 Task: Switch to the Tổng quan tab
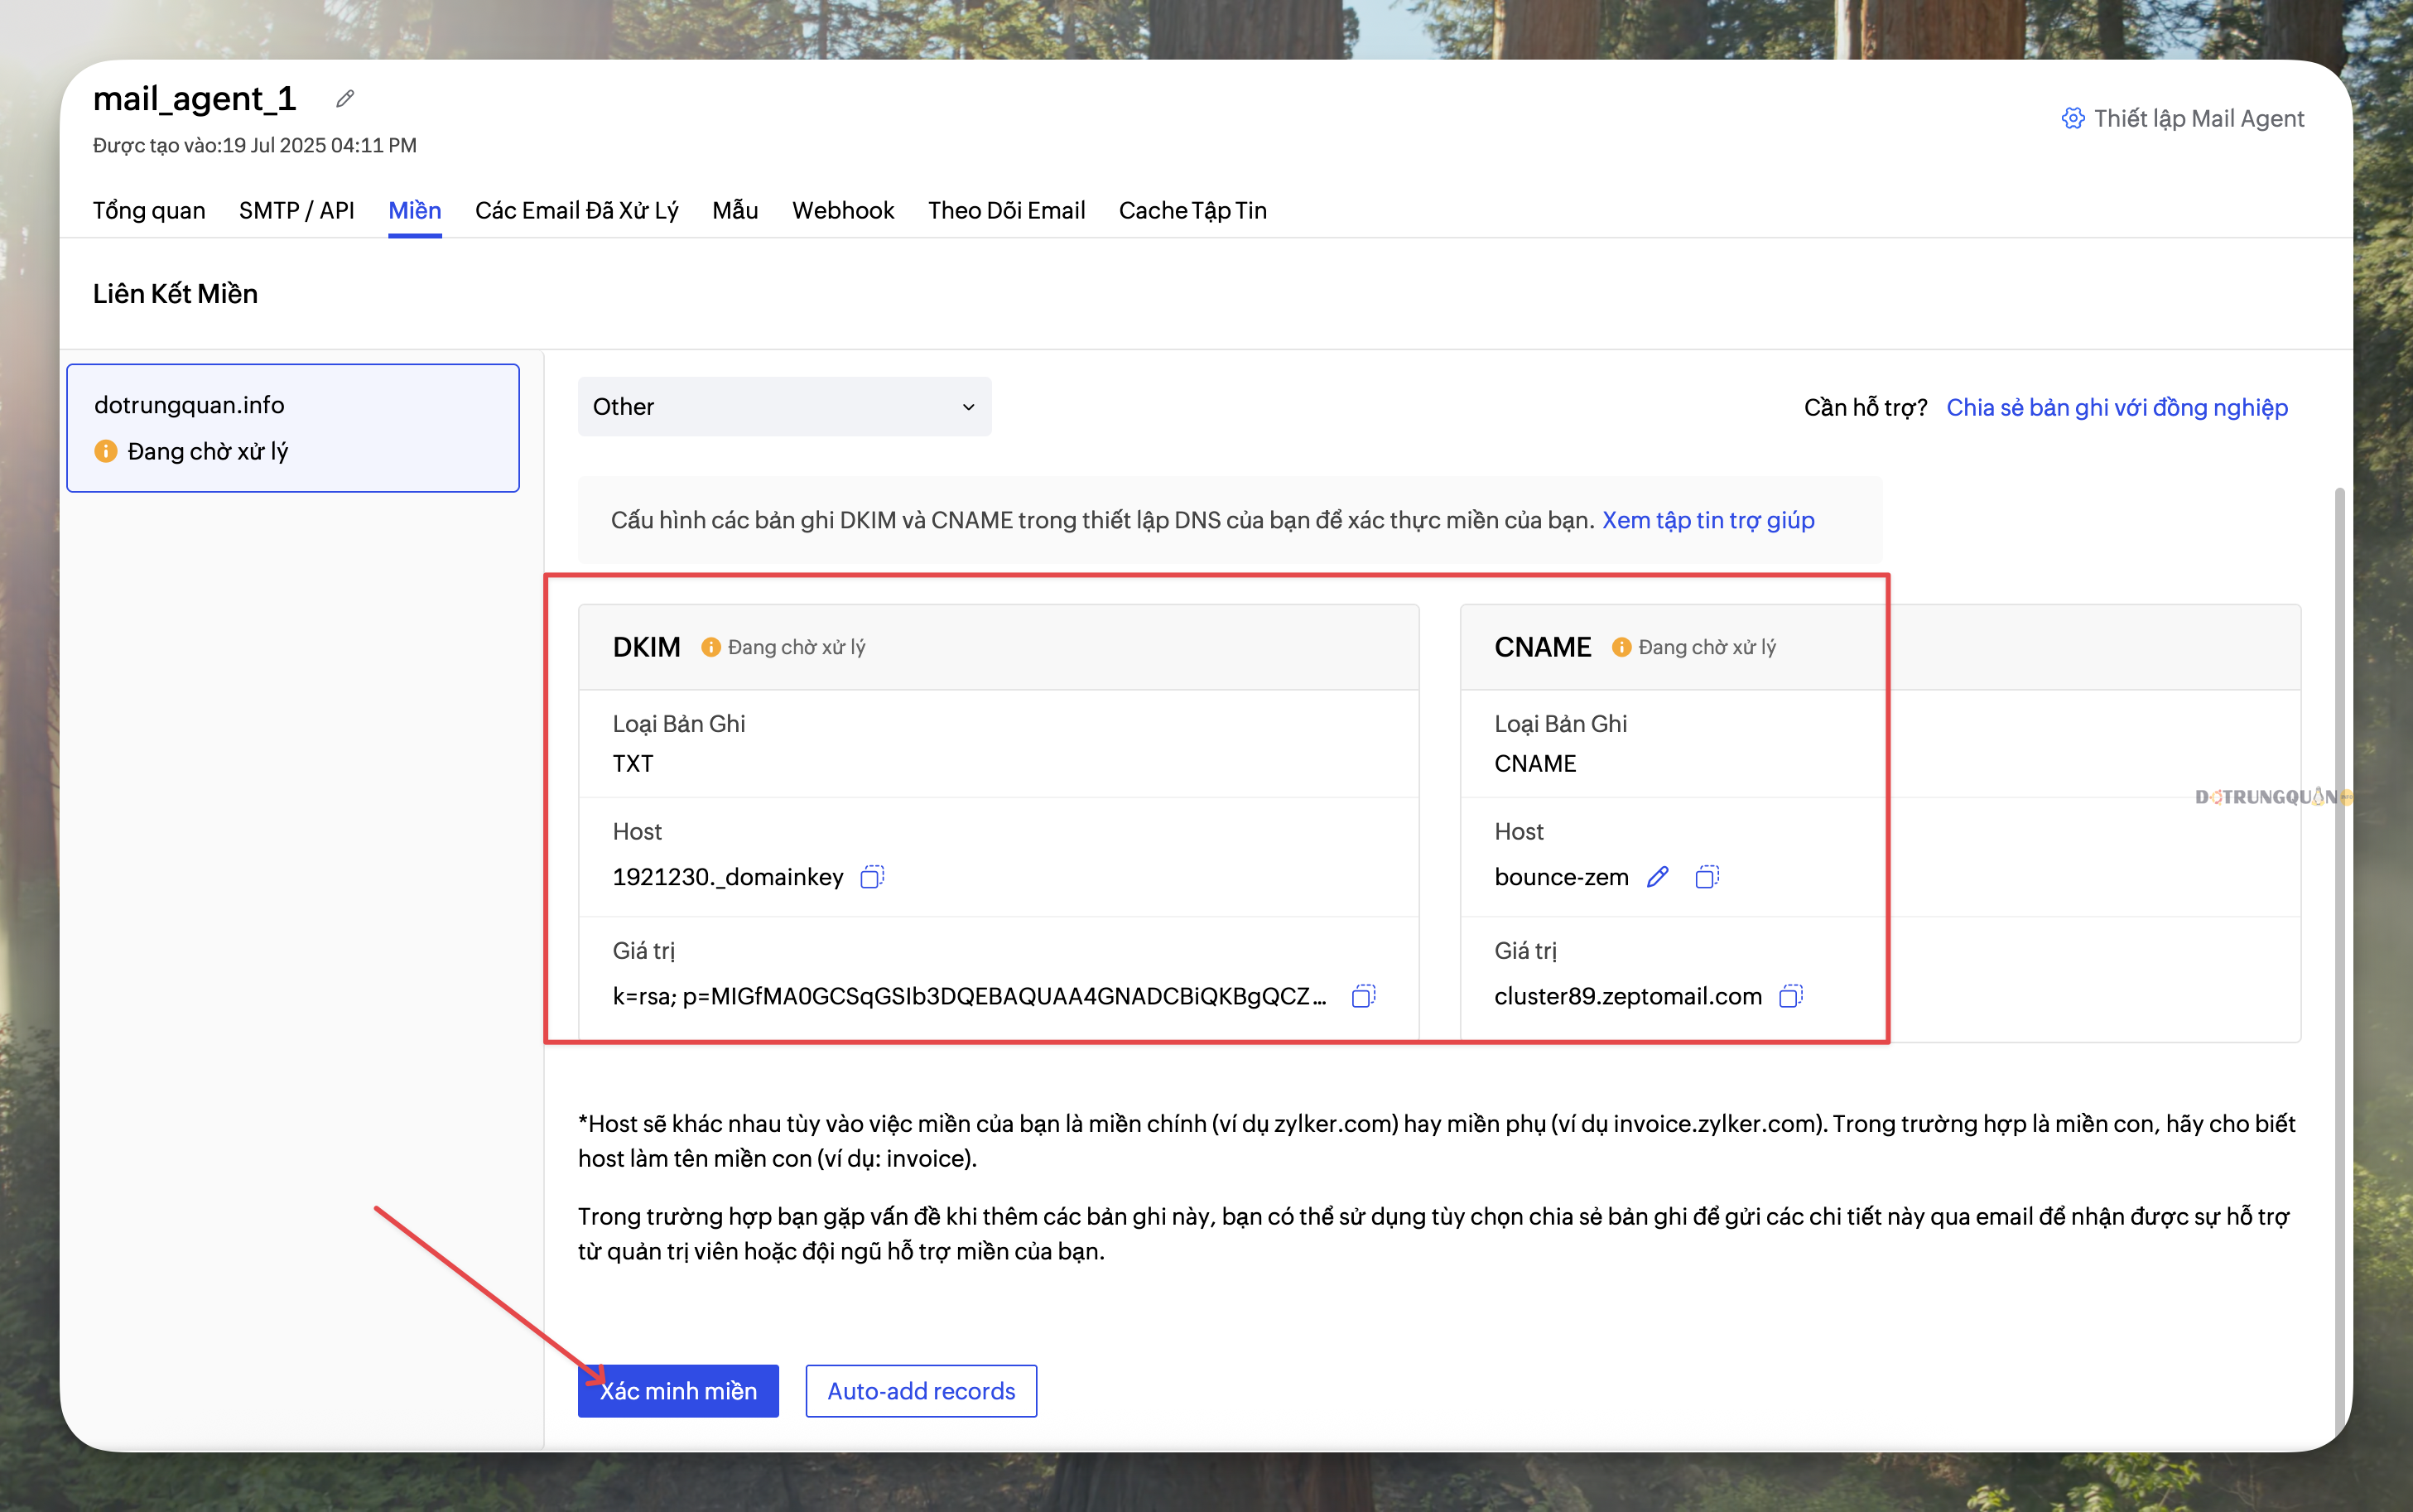(x=149, y=210)
